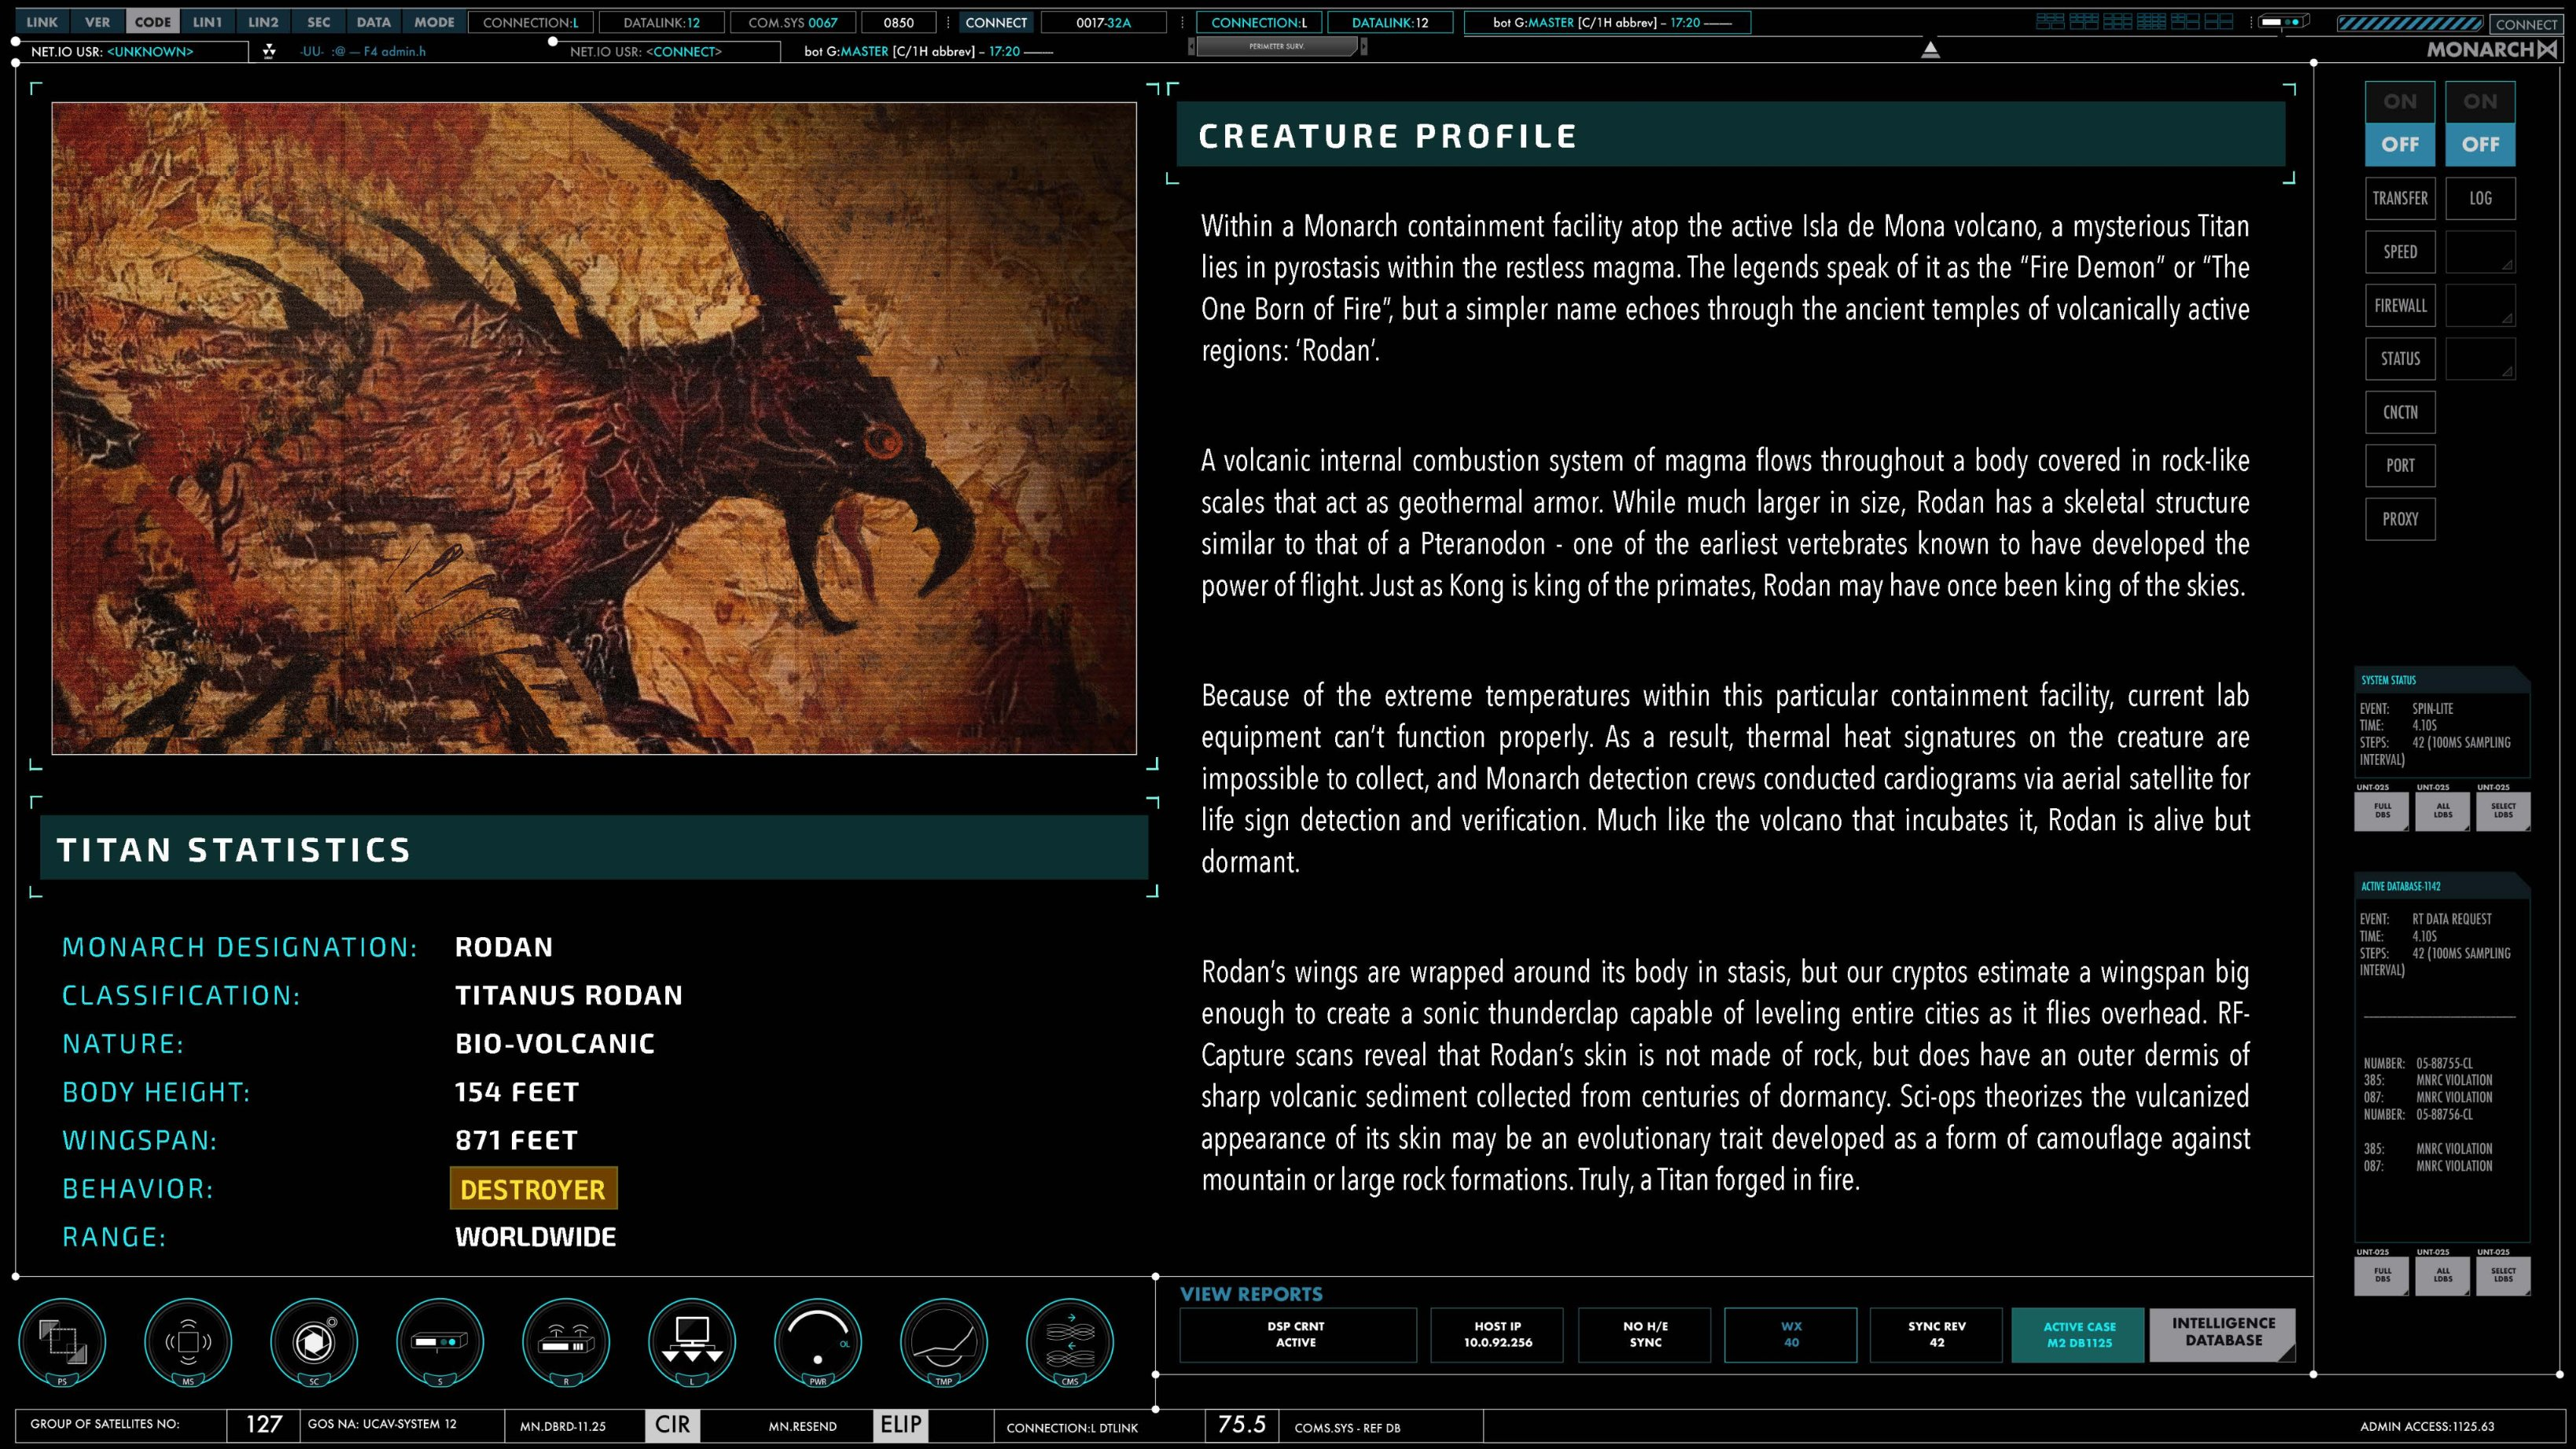Activate the MS motion sensor icon

click(188, 1341)
